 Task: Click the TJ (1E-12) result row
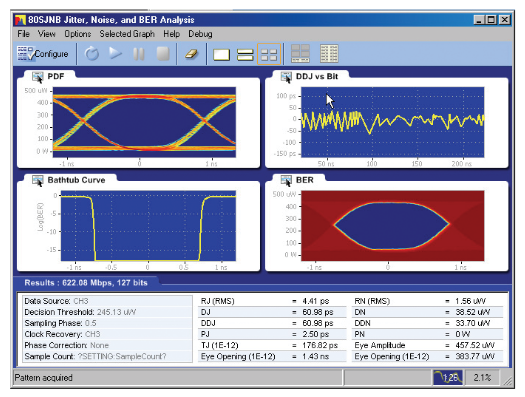(272, 345)
